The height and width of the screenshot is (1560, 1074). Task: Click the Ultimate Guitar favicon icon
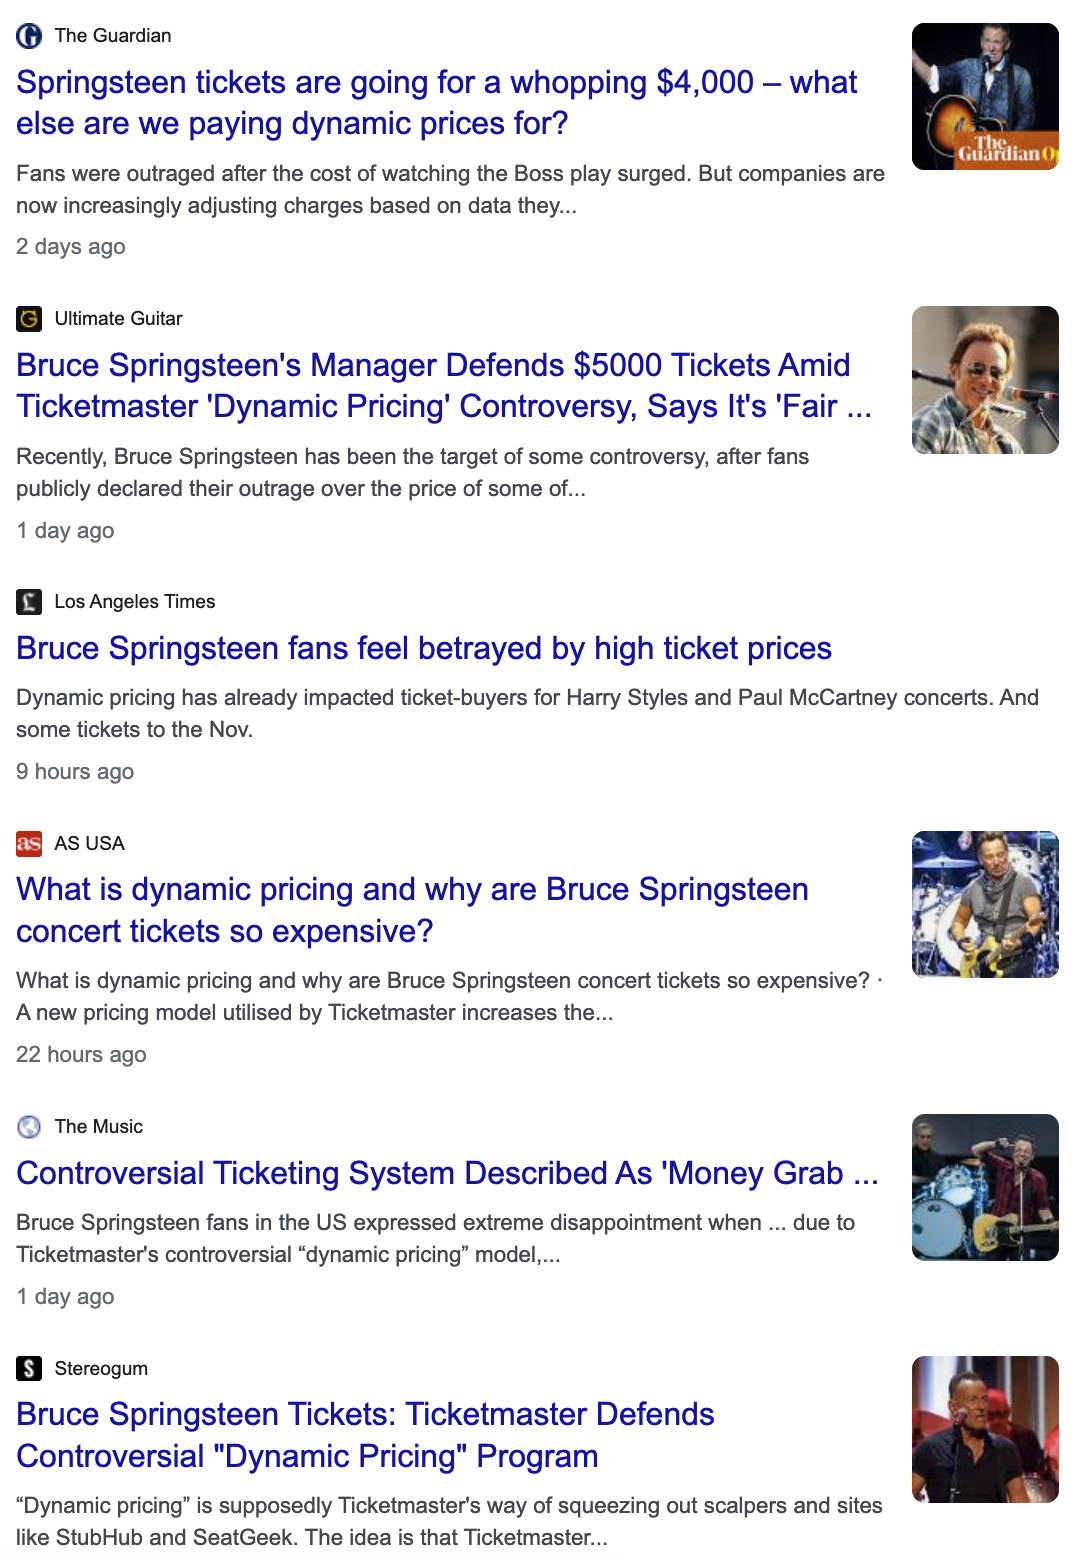coord(29,319)
